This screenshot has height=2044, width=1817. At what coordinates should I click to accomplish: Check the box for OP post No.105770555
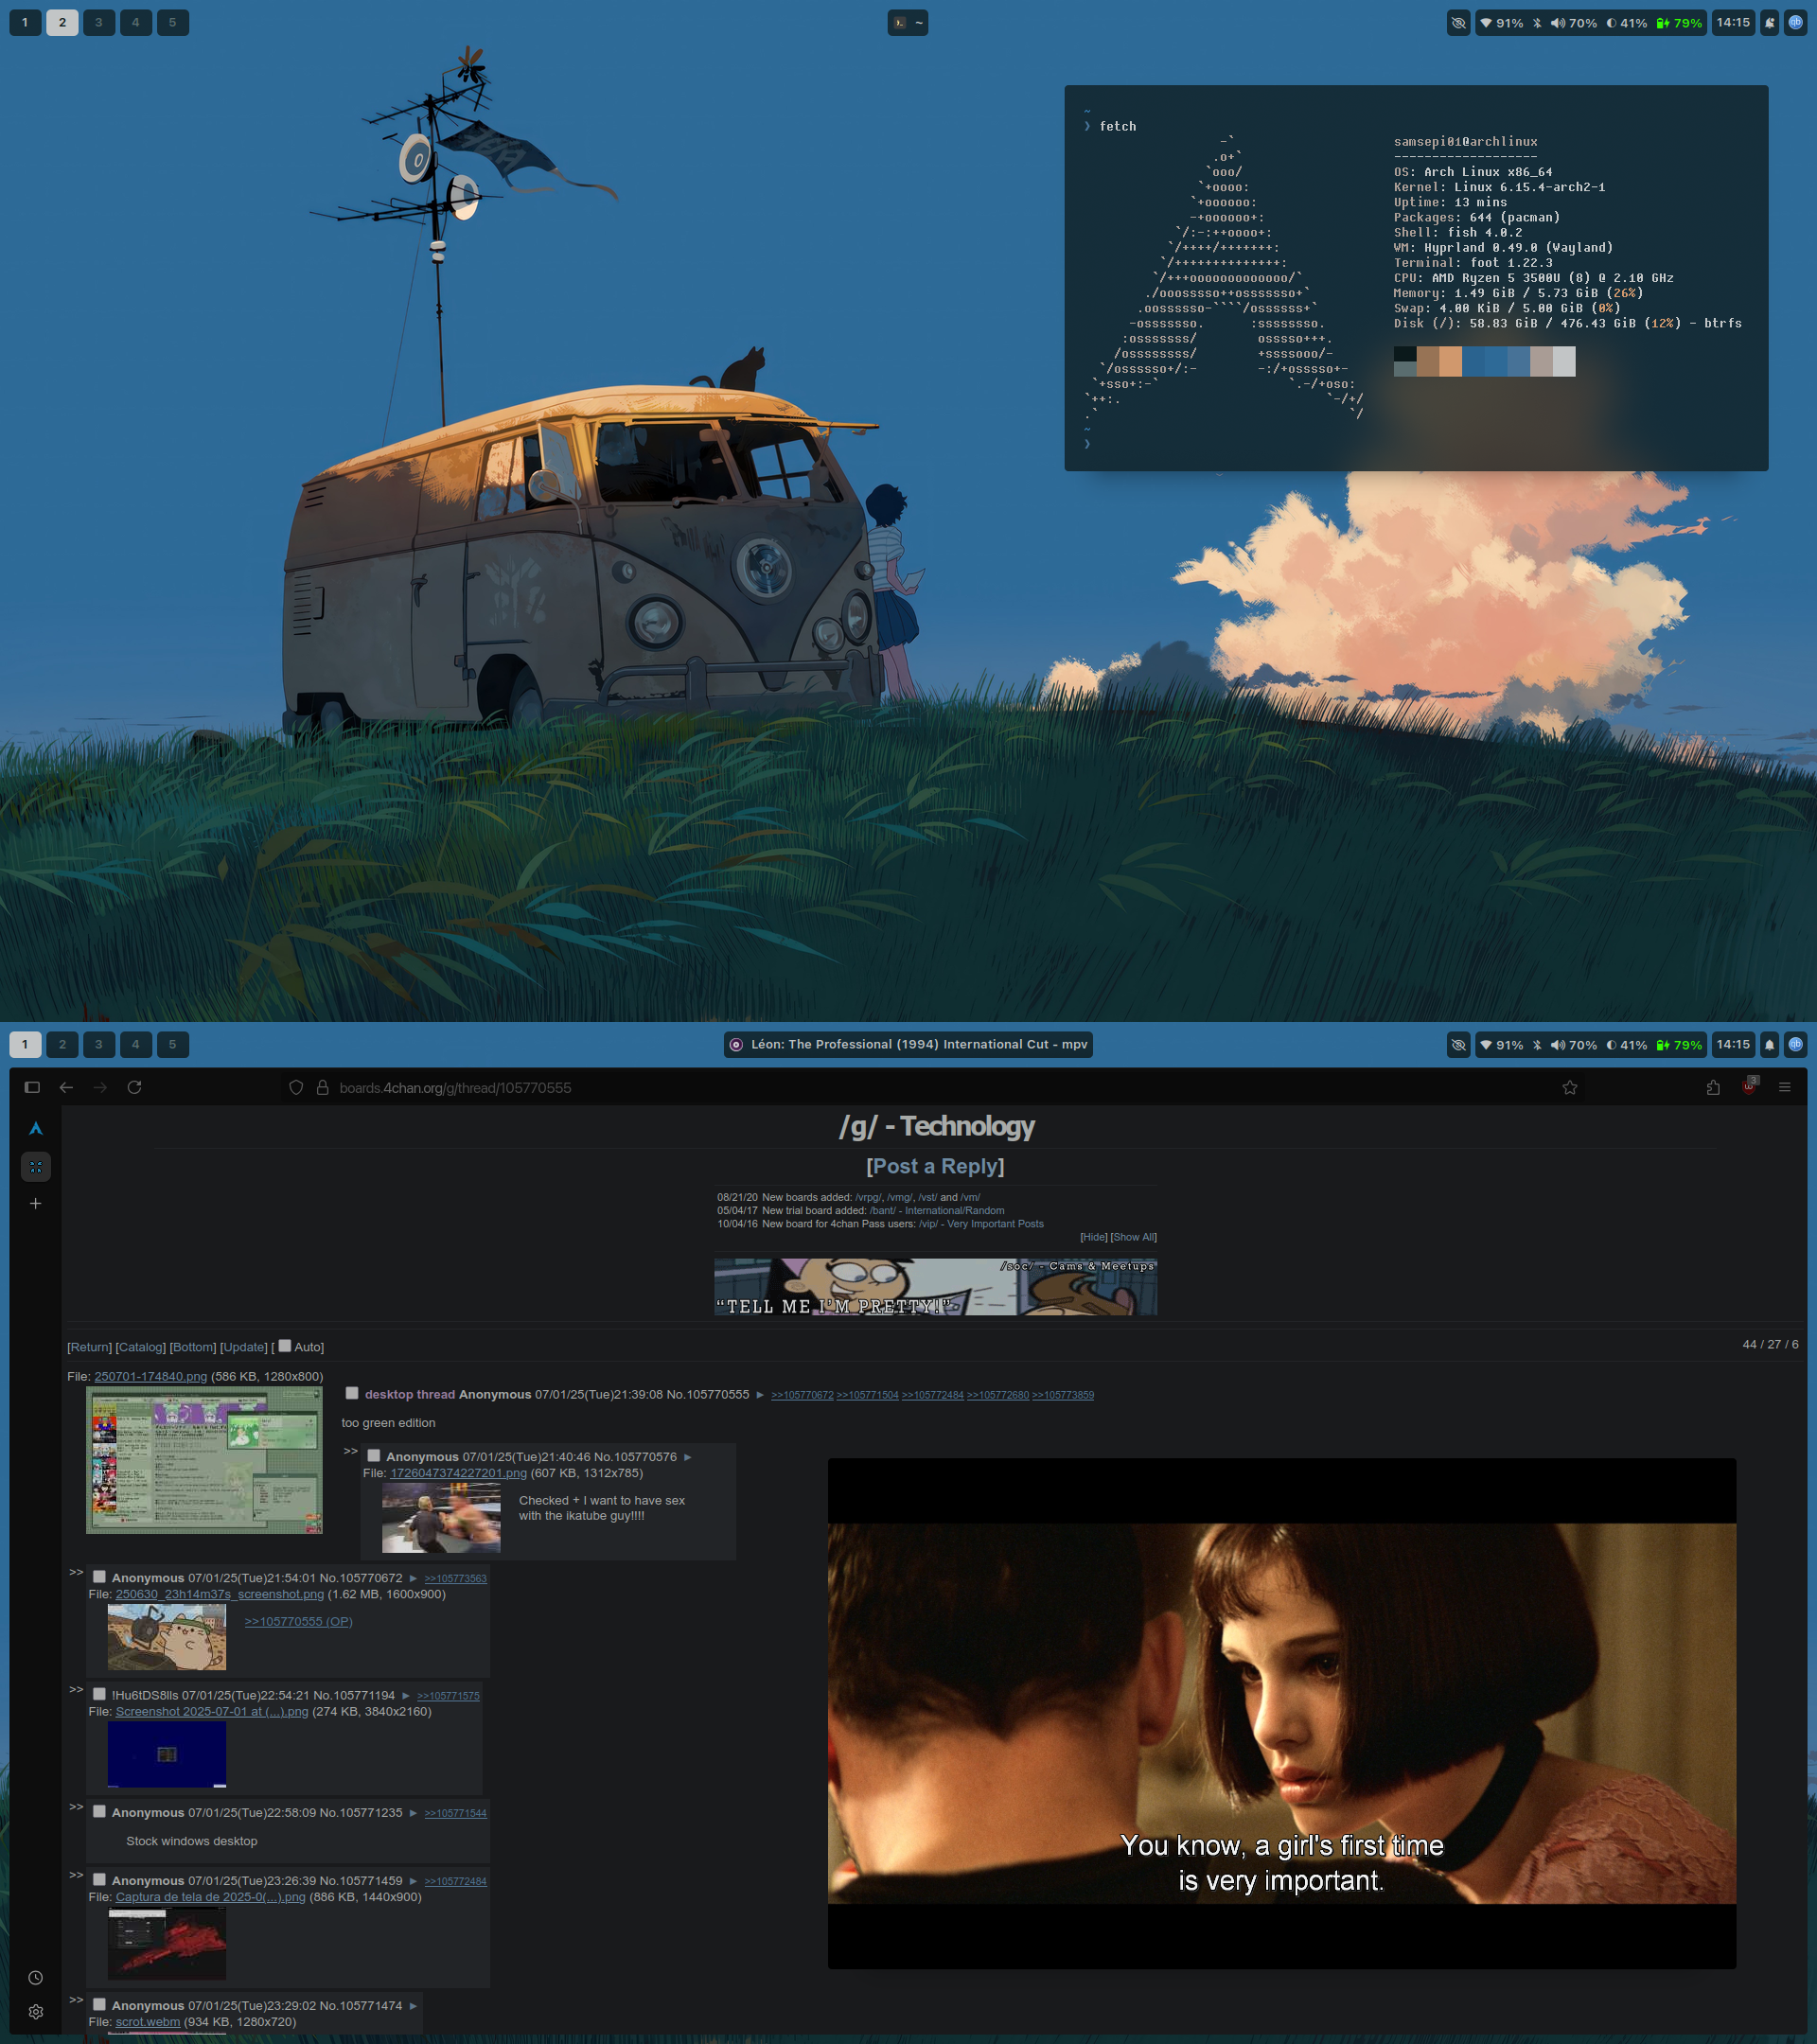tap(352, 1393)
